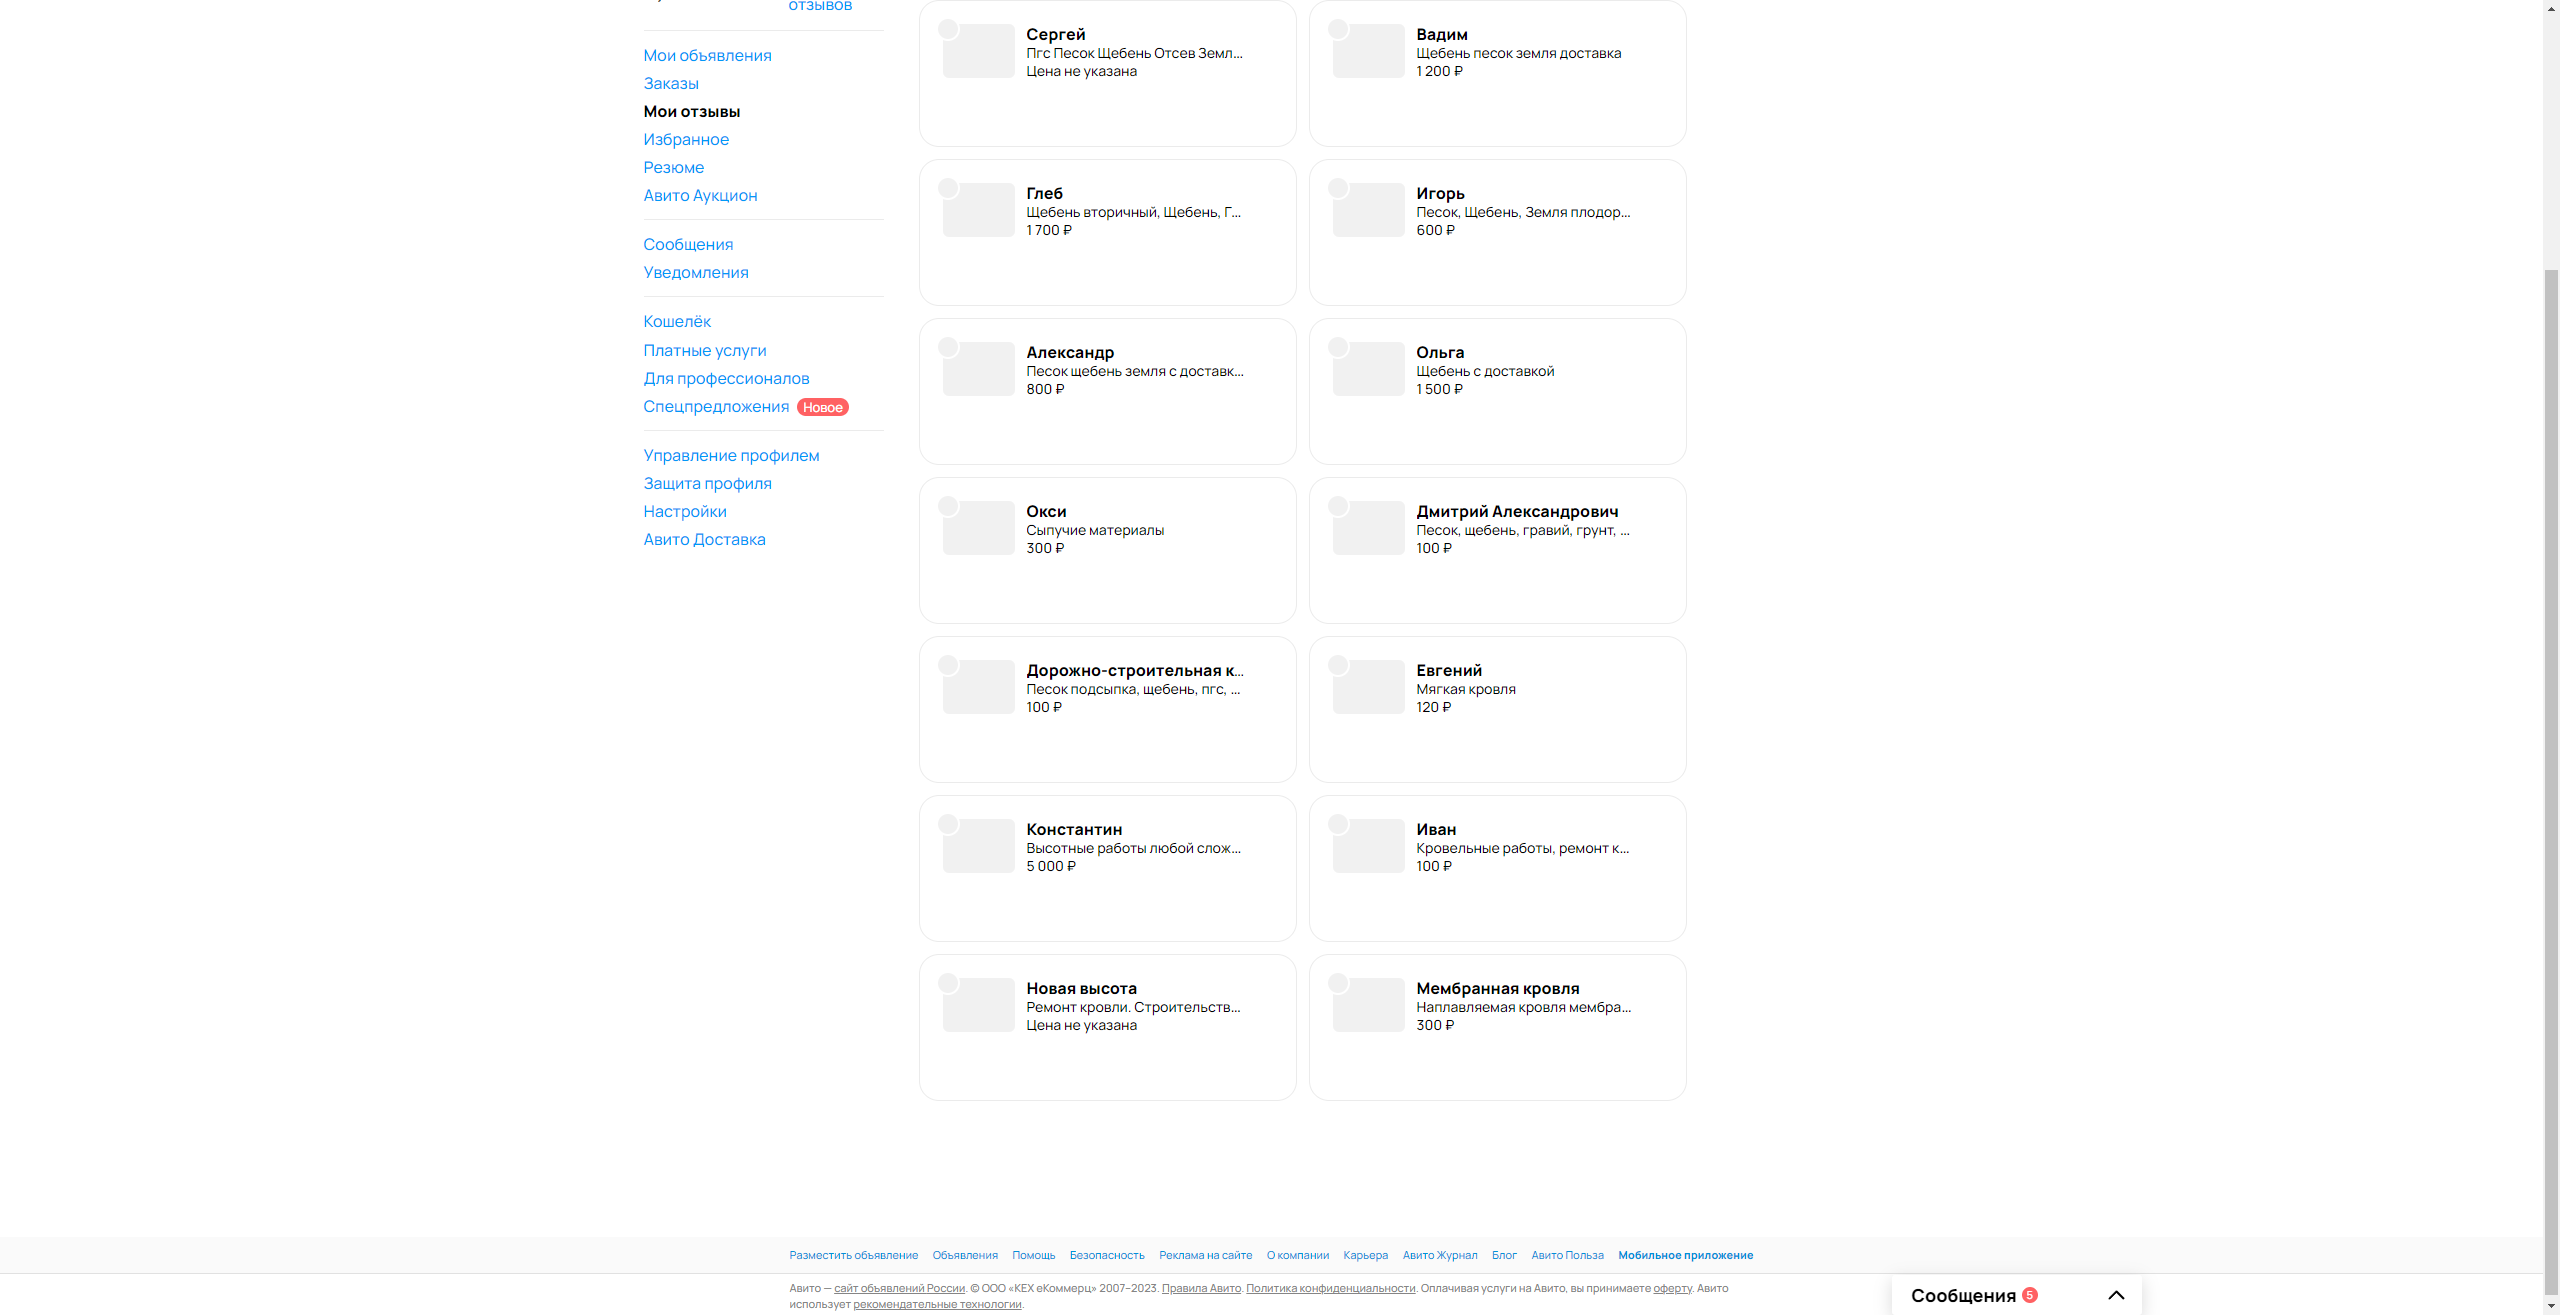Click Константин's round avatar icon

948,824
